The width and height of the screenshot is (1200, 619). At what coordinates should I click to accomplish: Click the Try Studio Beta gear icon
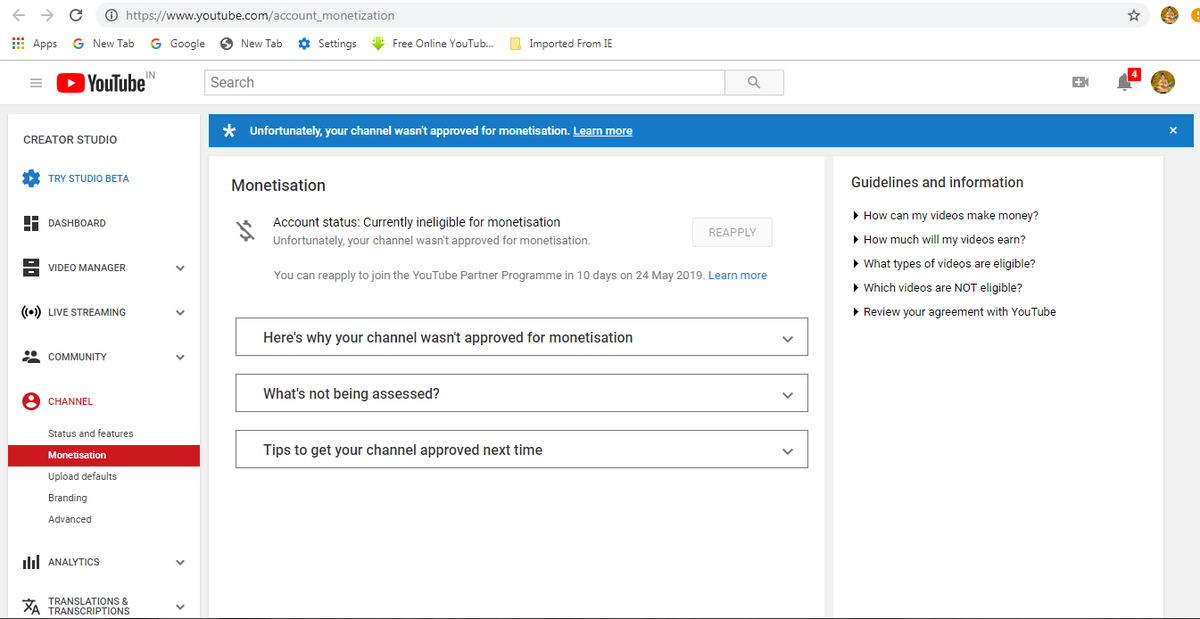(x=31, y=179)
